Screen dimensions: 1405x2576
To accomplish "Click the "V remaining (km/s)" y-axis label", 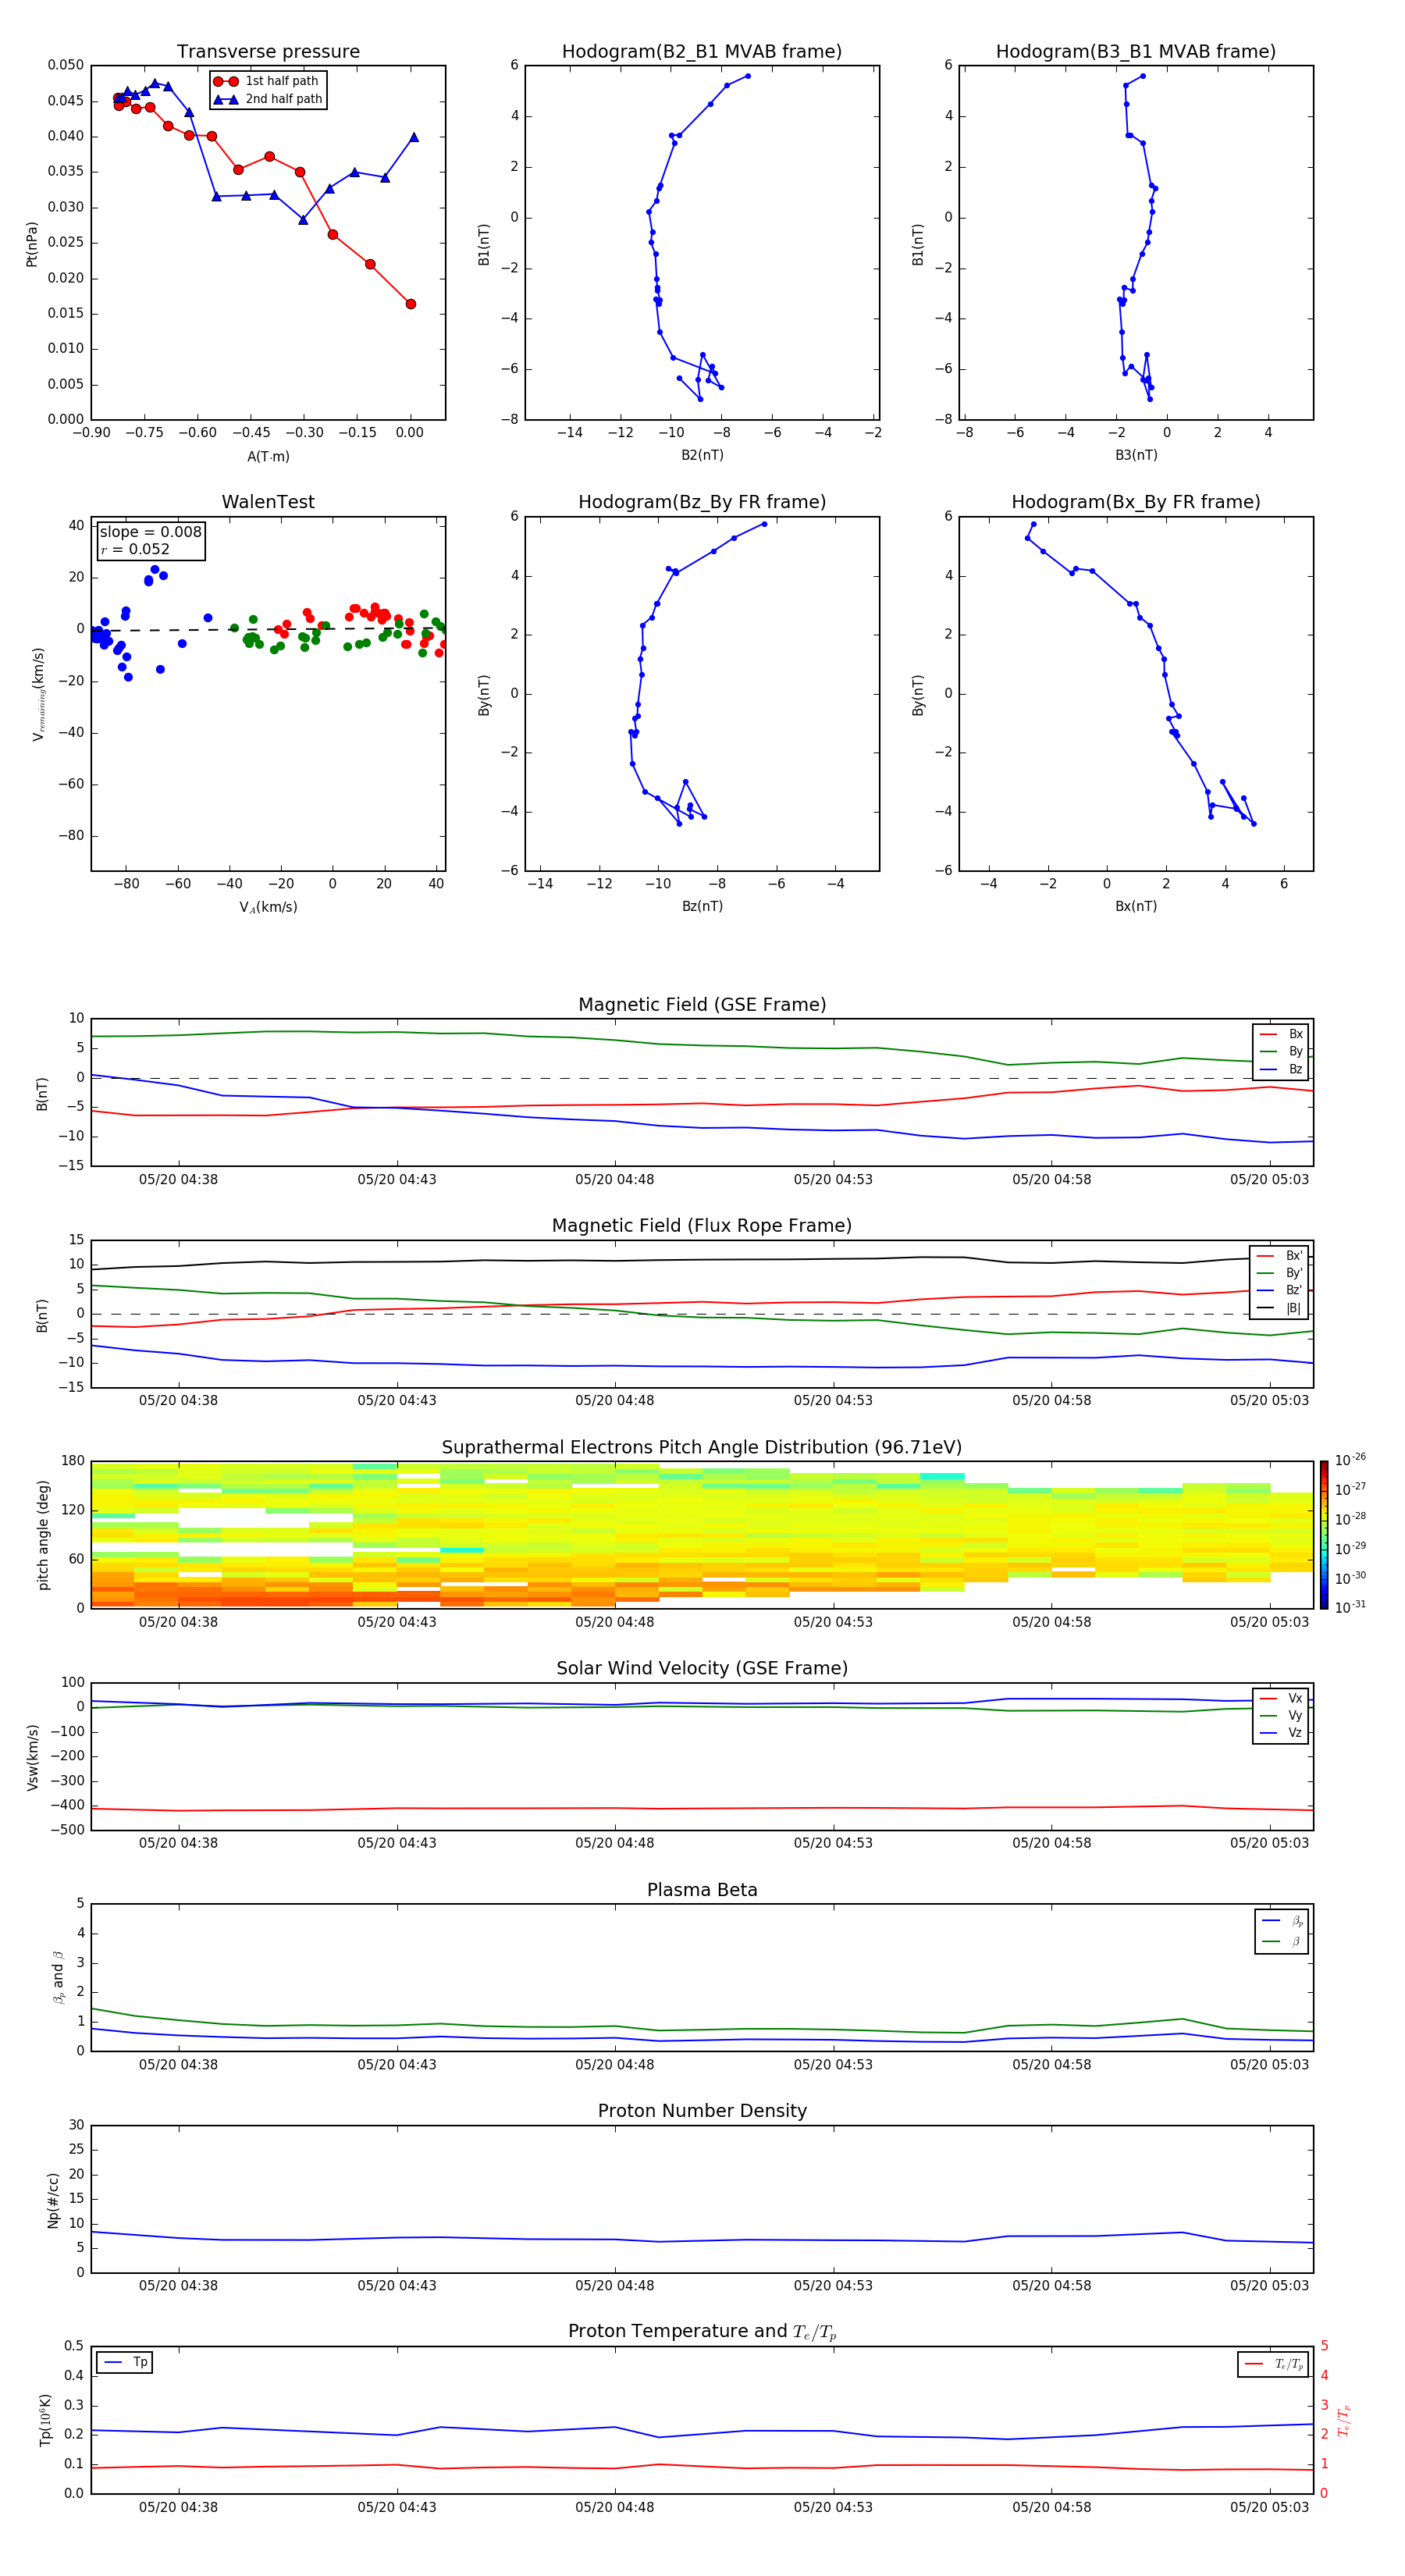I will (x=39, y=695).
